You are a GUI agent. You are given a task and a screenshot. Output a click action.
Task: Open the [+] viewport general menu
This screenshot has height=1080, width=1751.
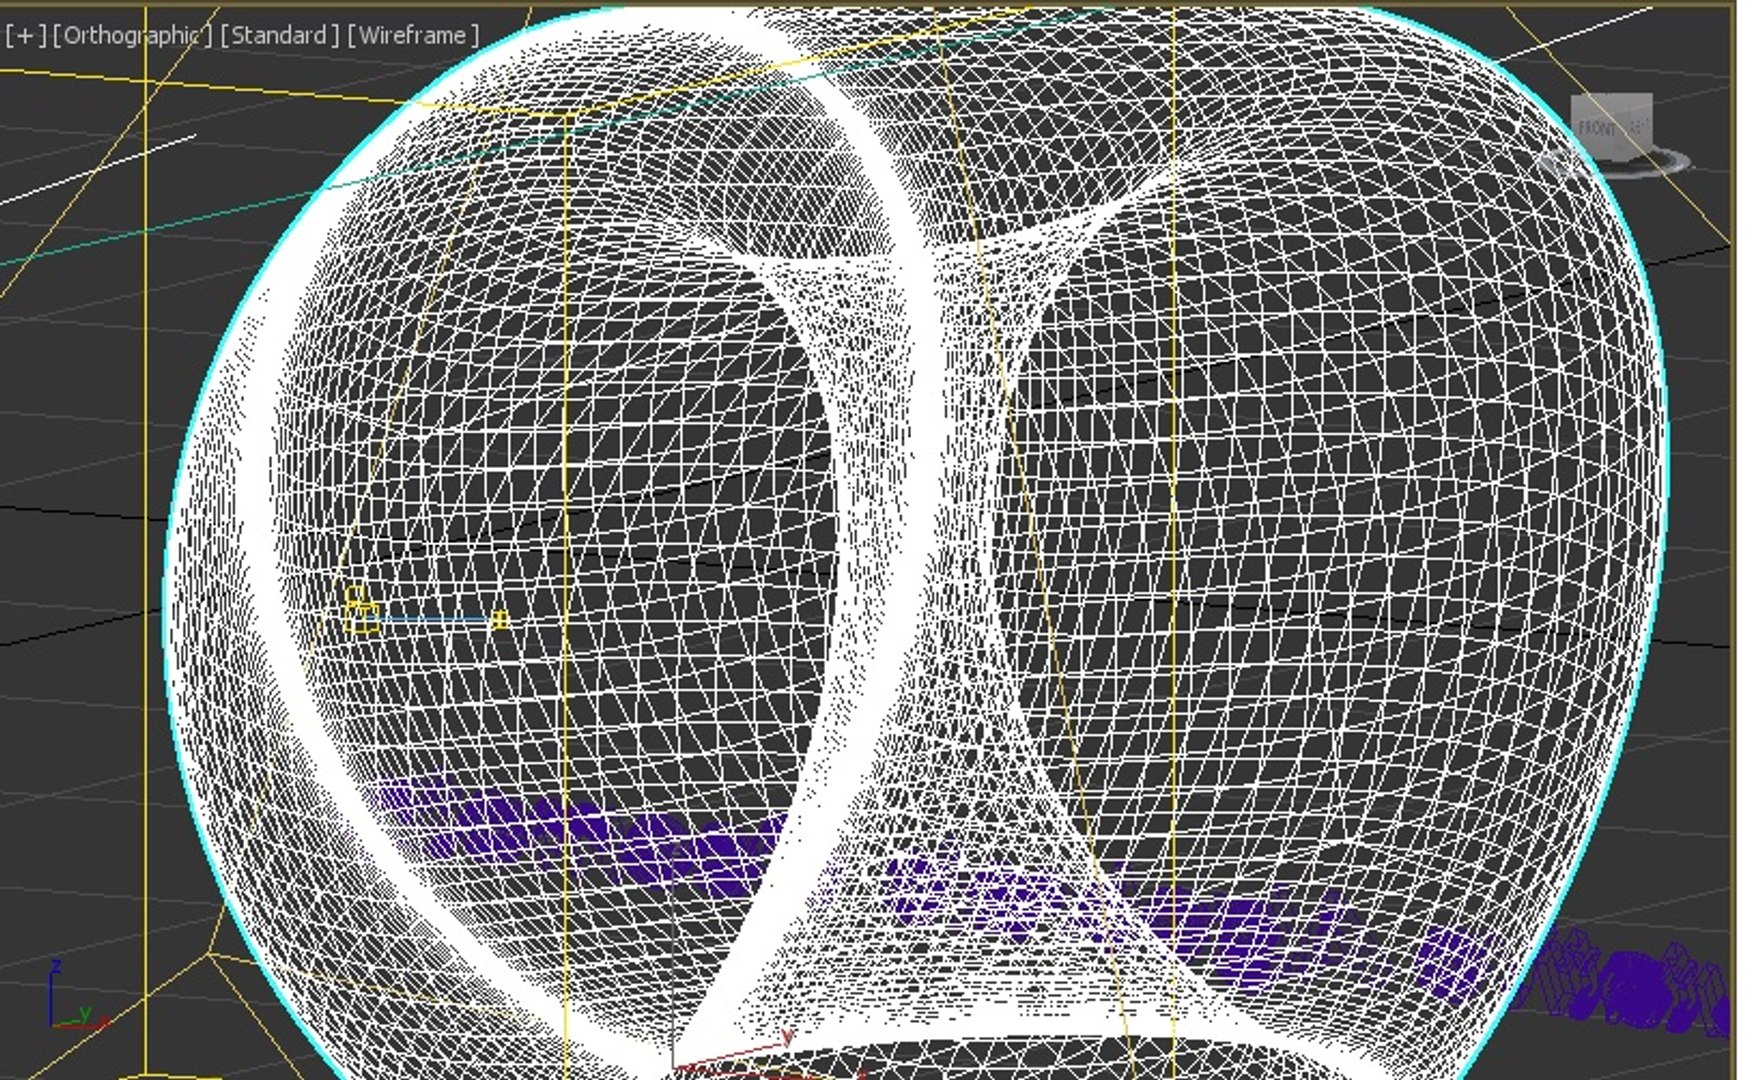point(26,35)
